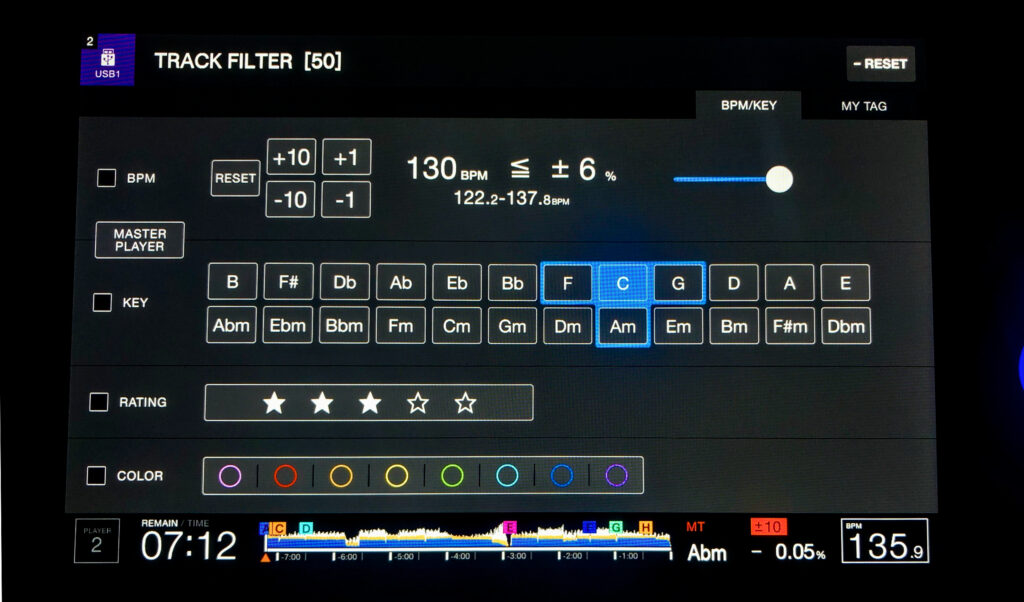Decrease BPM with -1 button

[346, 200]
